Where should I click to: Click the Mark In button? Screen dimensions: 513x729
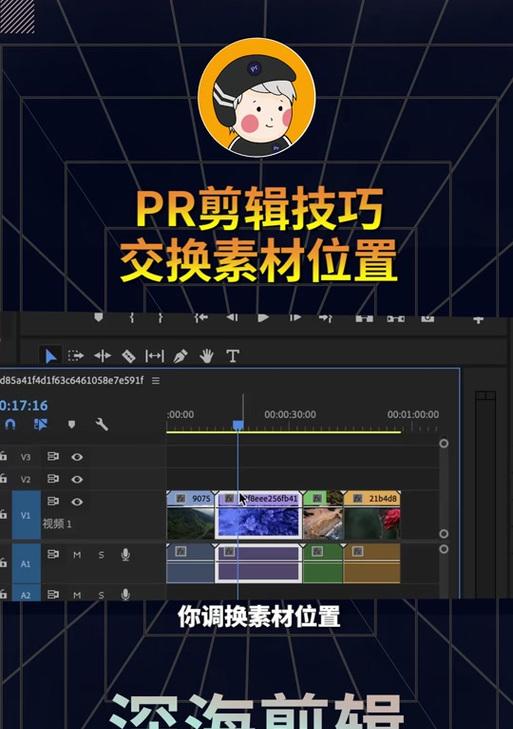tap(132, 318)
